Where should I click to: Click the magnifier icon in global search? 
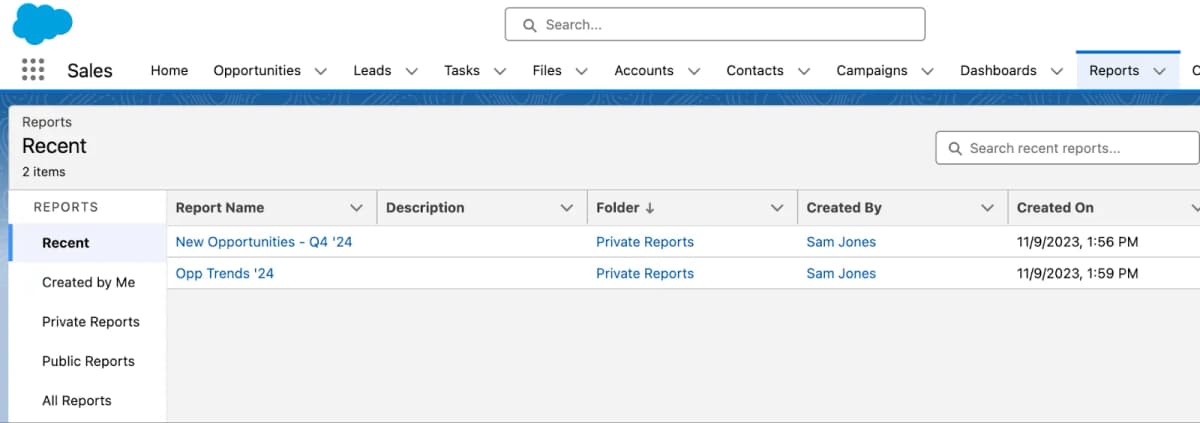pyautogui.click(x=530, y=25)
